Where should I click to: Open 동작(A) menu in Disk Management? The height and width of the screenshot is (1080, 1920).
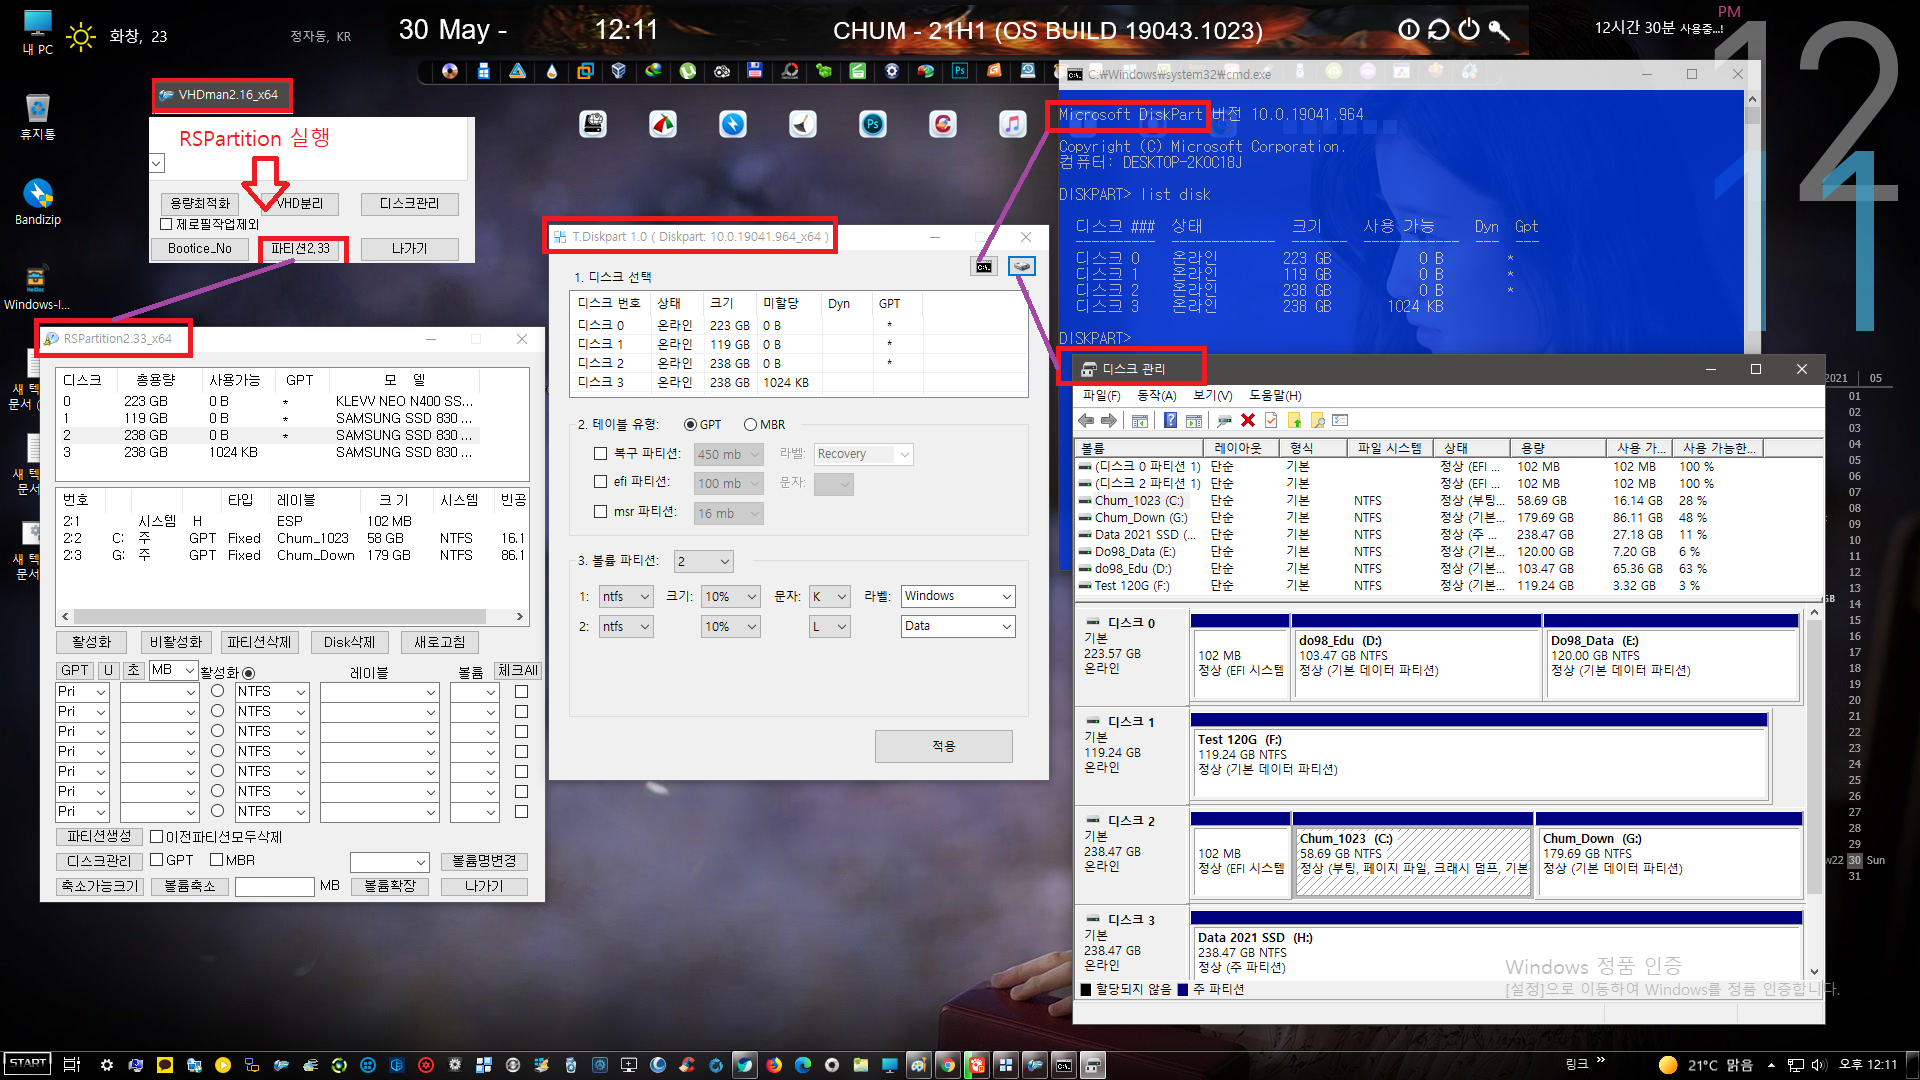tap(1157, 396)
